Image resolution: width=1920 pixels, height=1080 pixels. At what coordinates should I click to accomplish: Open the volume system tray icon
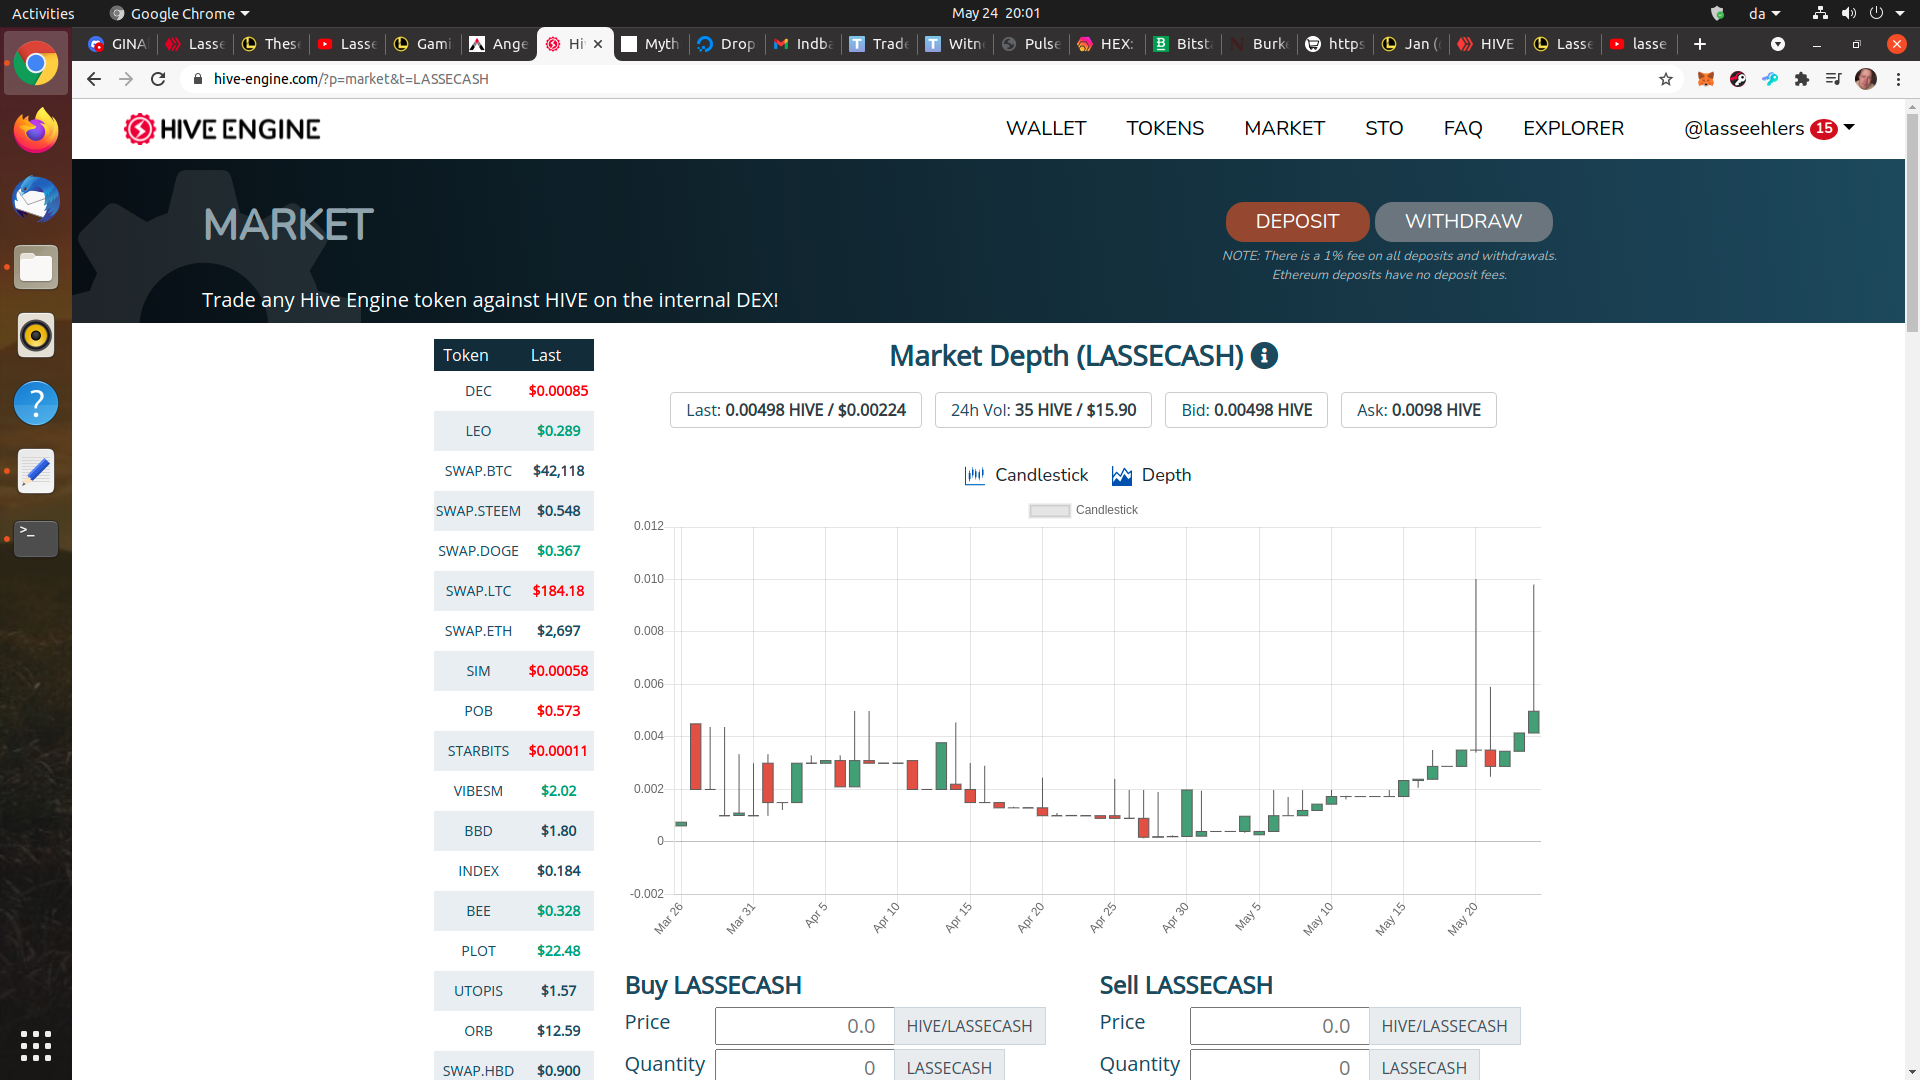point(1848,13)
